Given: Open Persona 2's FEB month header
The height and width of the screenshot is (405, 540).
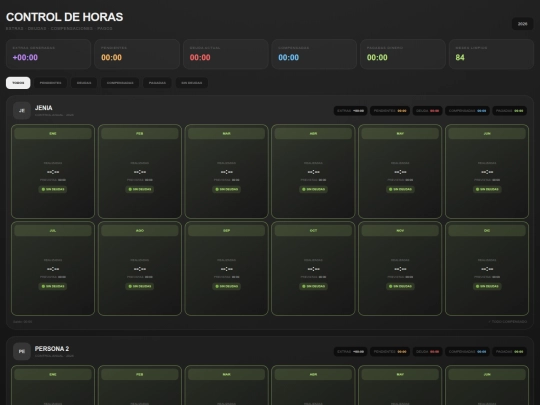Looking at the screenshot, I should click(x=139, y=374).
